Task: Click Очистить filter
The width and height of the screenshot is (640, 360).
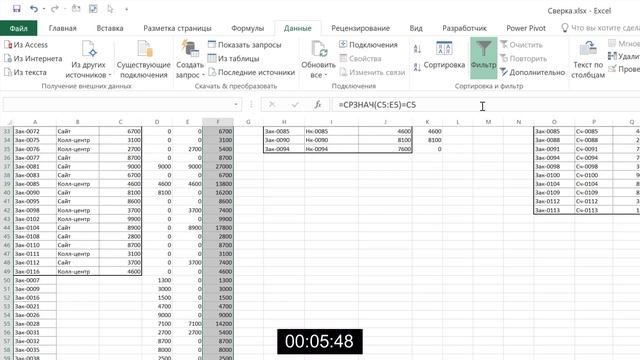Action: pyautogui.click(x=521, y=45)
